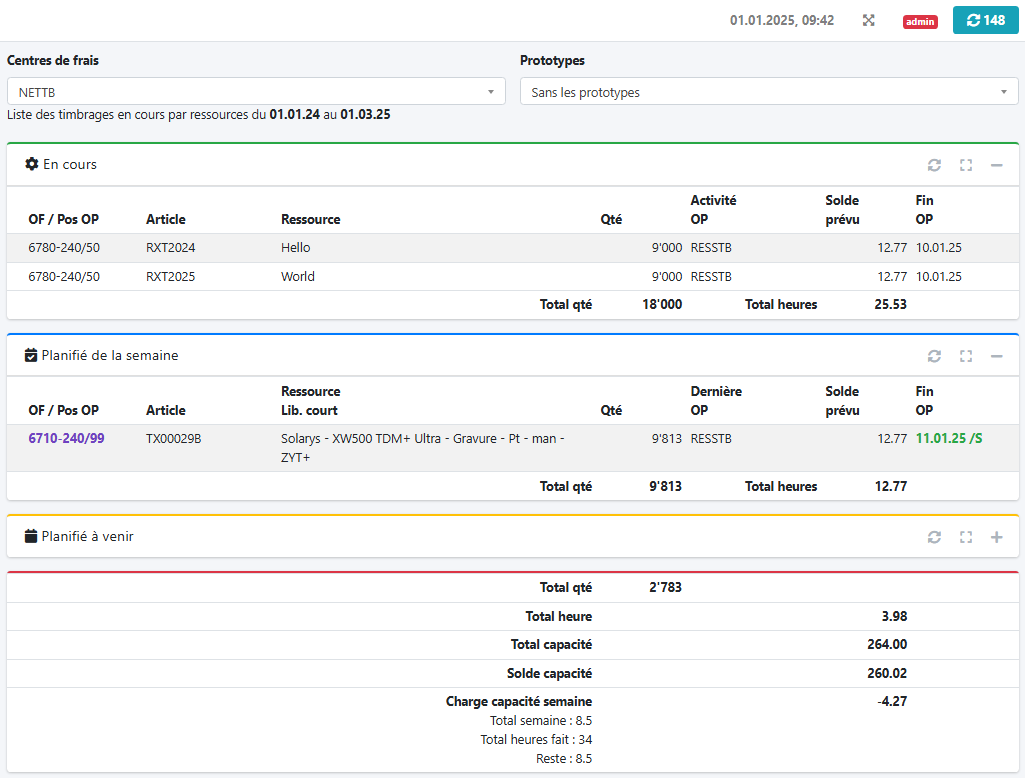Click the green 11.01.25 /S date

click(949, 438)
